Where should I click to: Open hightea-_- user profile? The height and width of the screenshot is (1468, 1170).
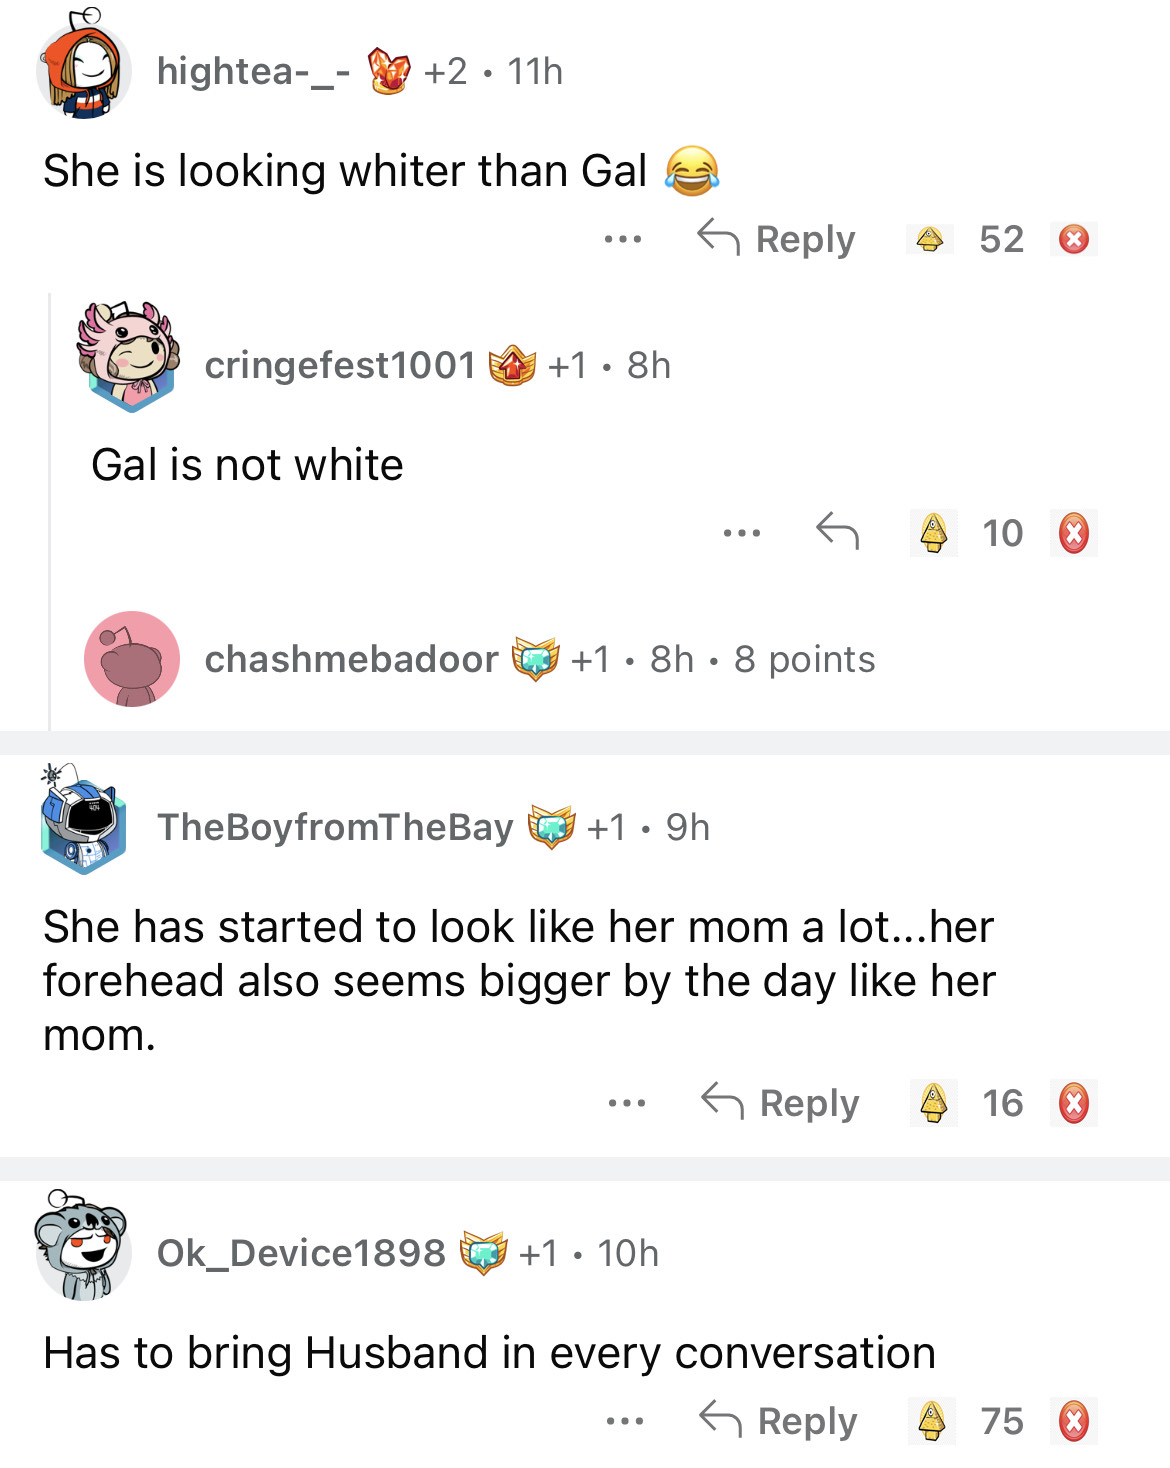tap(253, 72)
